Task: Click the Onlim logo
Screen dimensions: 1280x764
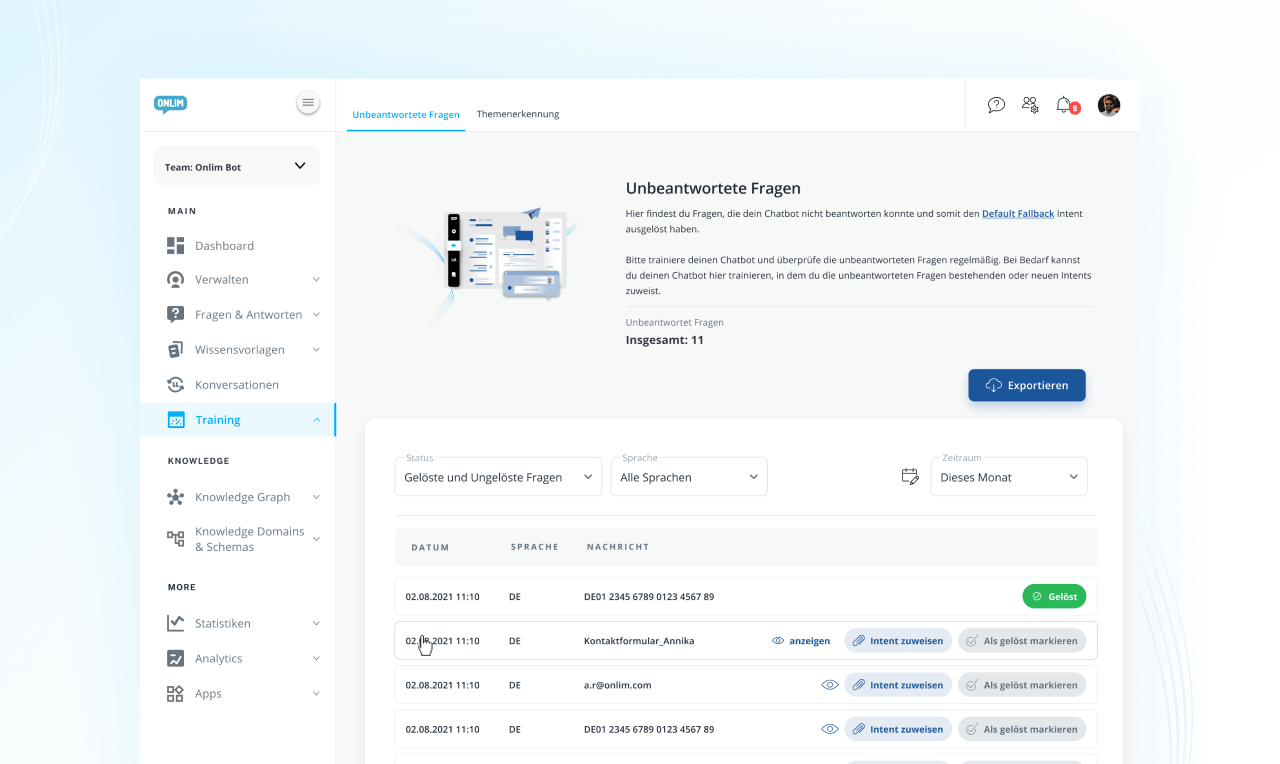Action: point(170,104)
